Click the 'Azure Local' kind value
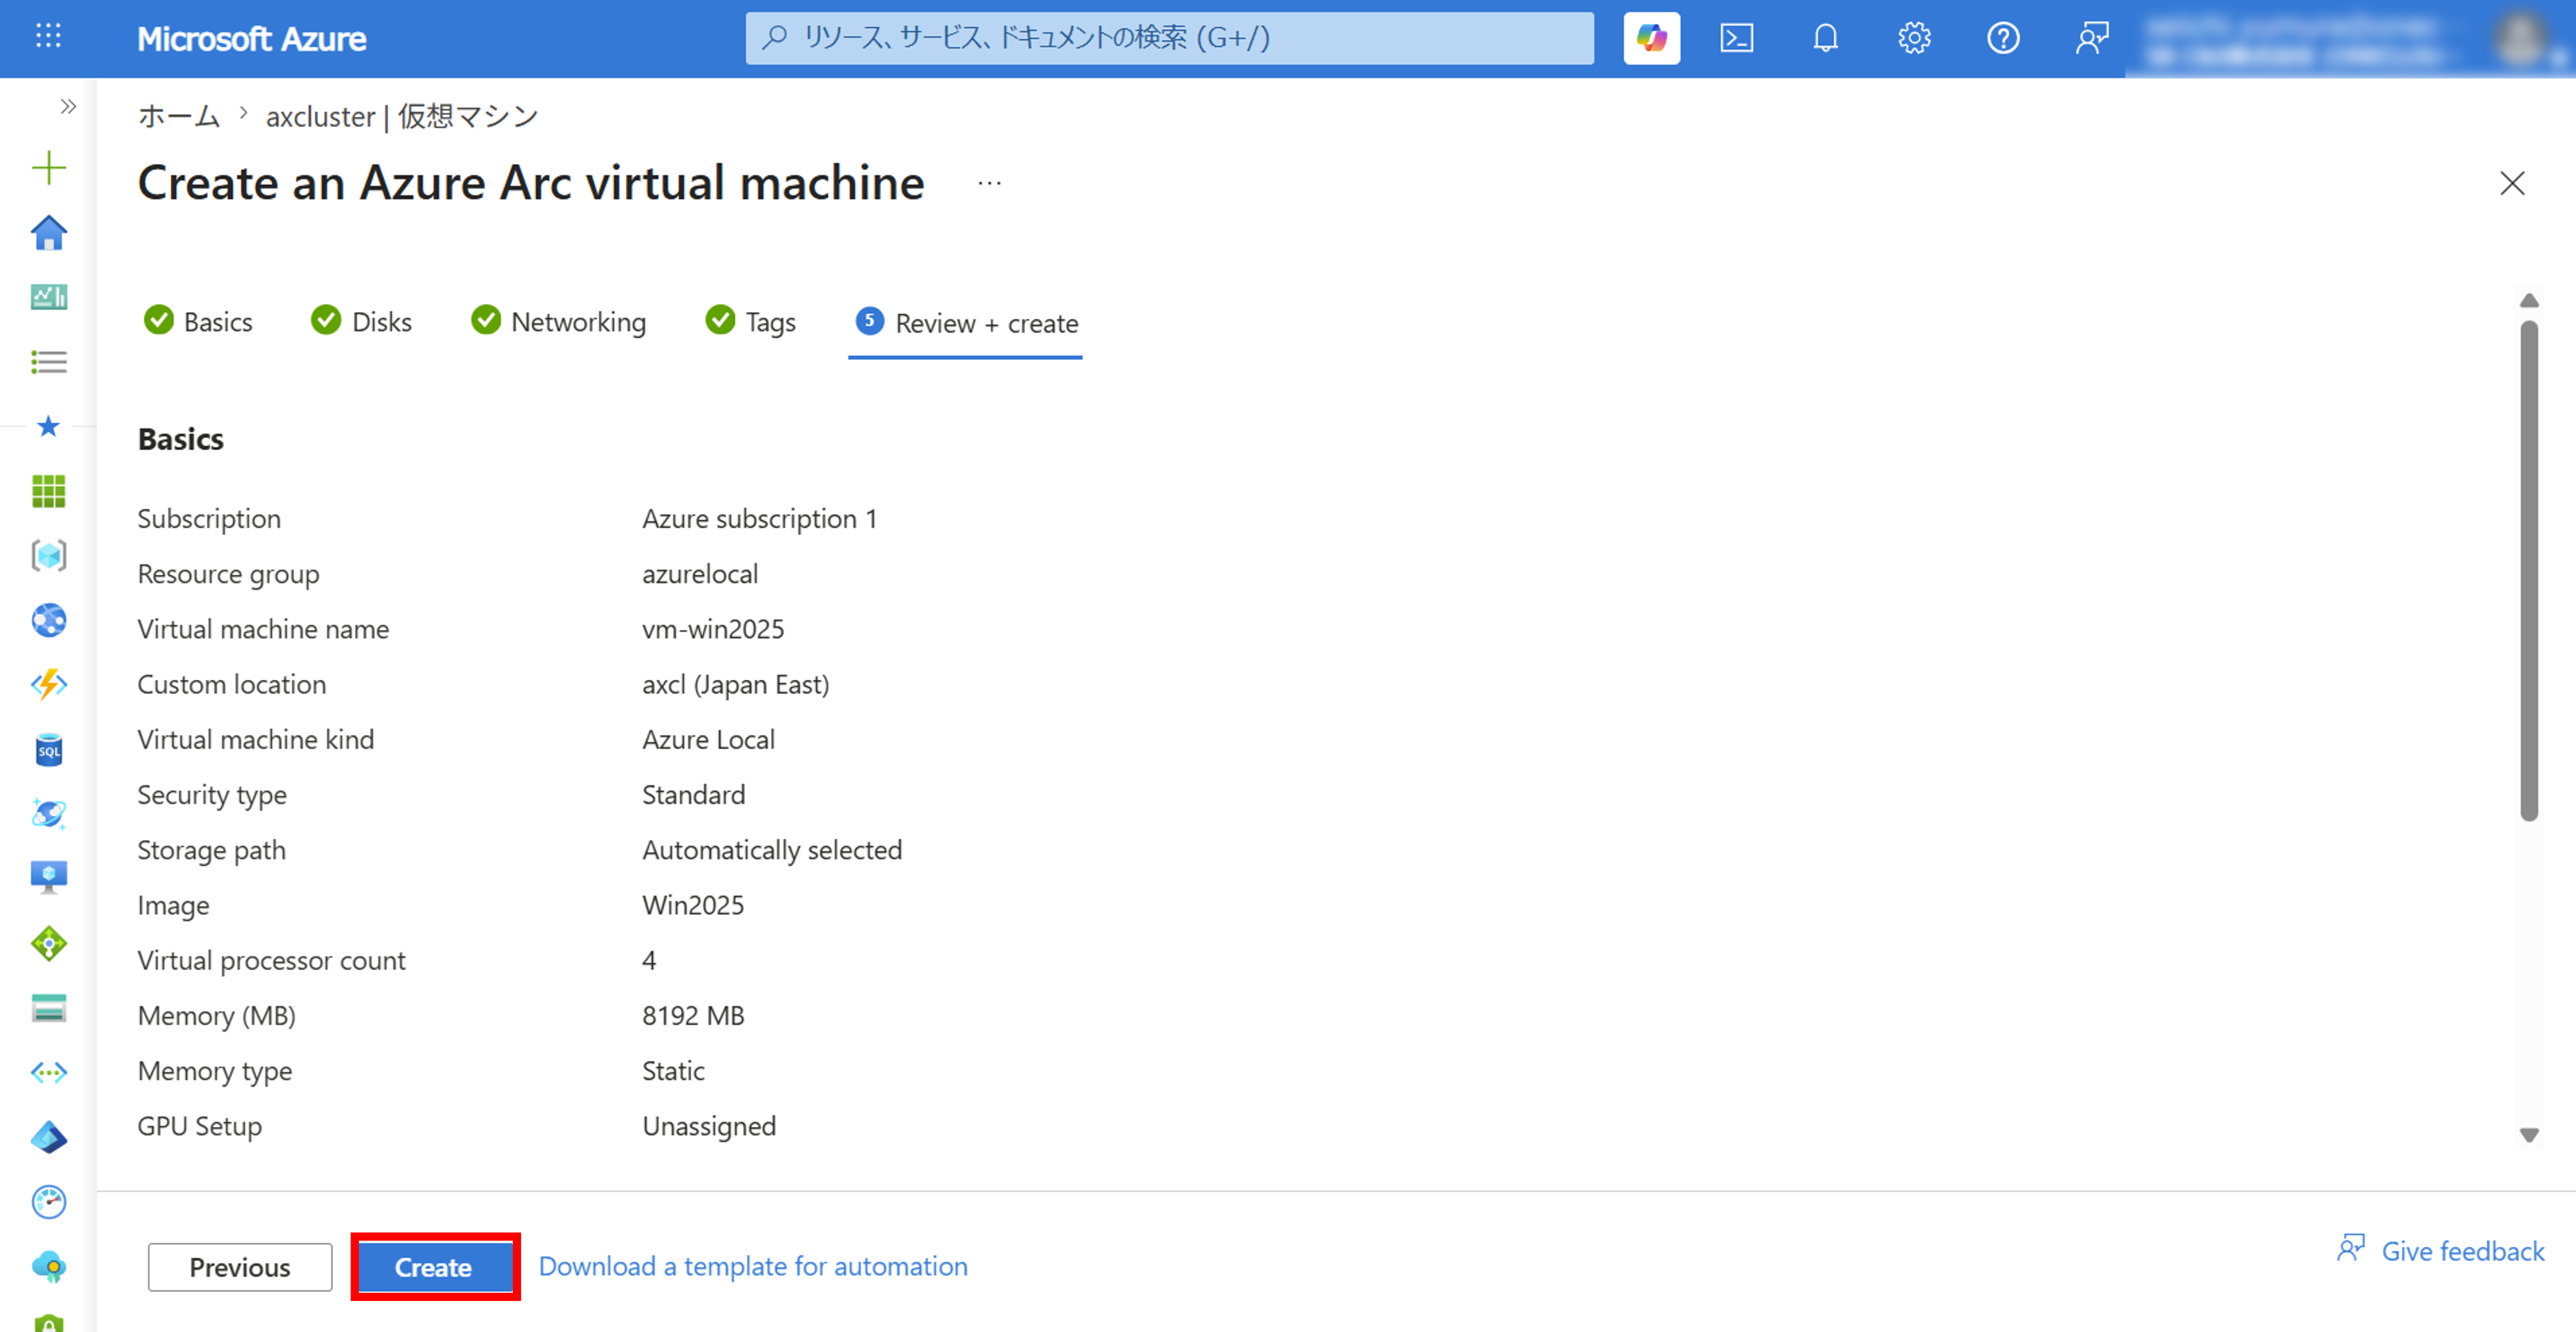 coord(708,739)
